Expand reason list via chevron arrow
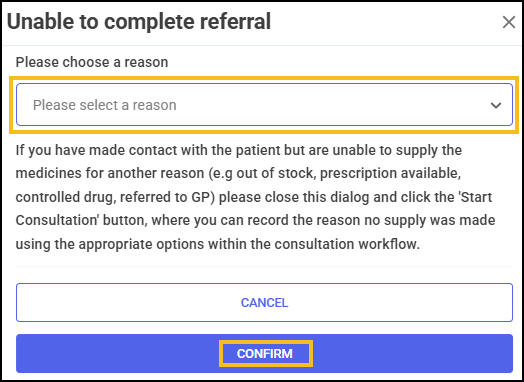524x382 pixels. coord(496,106)
